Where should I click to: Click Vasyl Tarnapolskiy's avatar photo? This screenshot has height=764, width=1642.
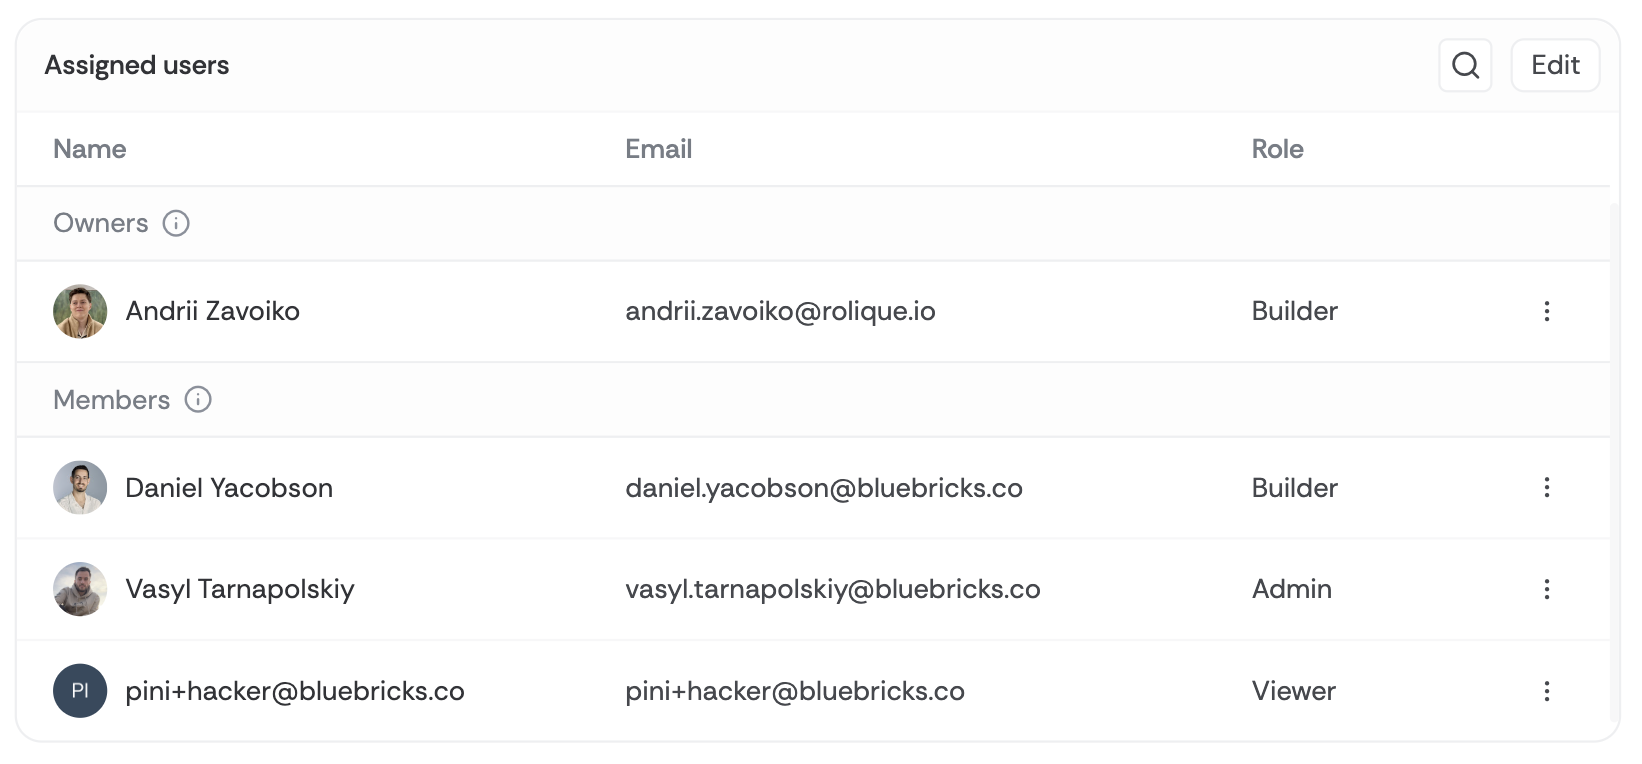click(x=80, y=589)
